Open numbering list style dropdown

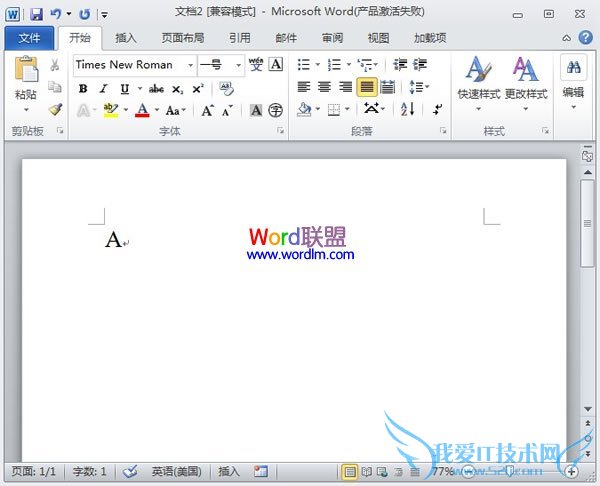(349, 65)
